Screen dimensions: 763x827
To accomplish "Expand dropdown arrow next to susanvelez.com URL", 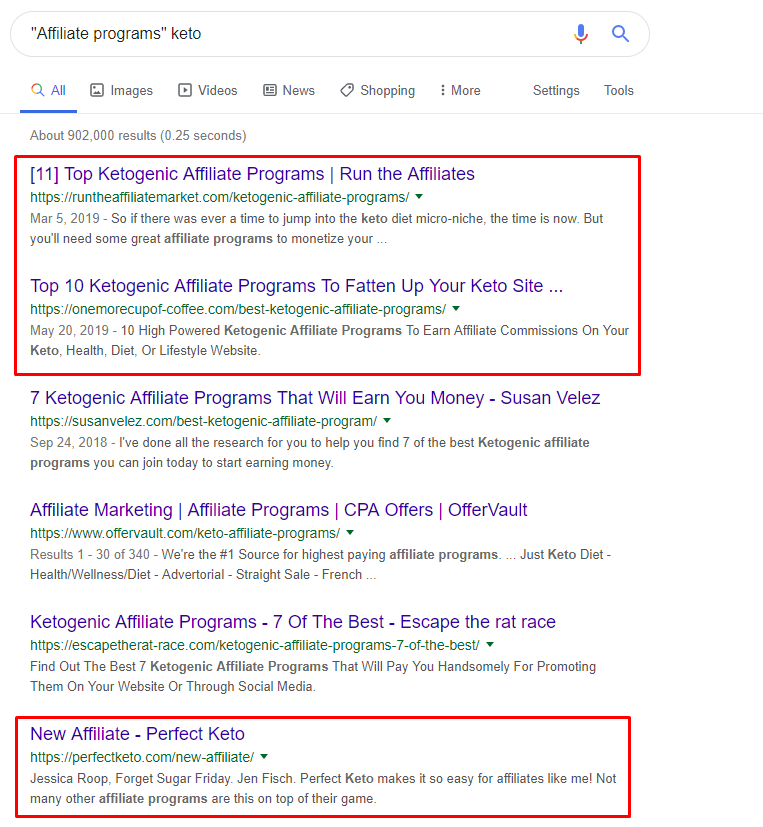I will 387,420.
